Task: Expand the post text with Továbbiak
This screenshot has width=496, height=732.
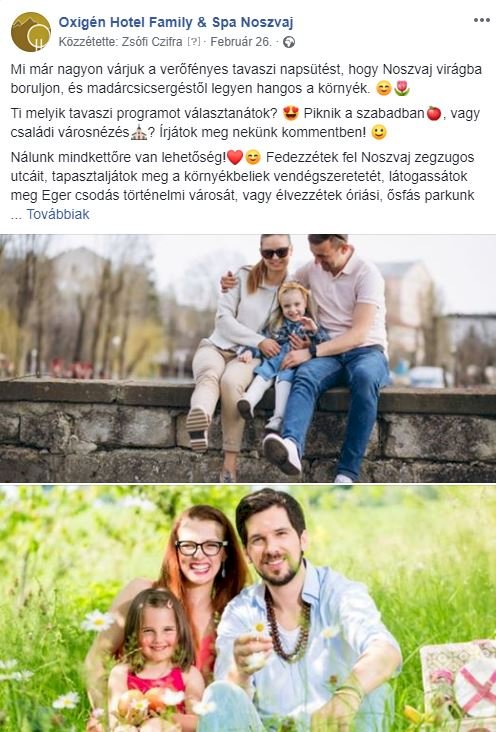Action: click(58, 214)
